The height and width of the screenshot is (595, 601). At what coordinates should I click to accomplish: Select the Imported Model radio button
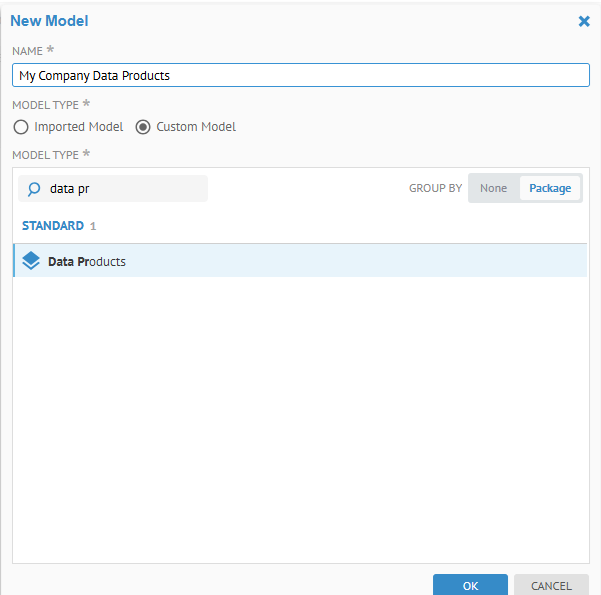tap(21, 127)
